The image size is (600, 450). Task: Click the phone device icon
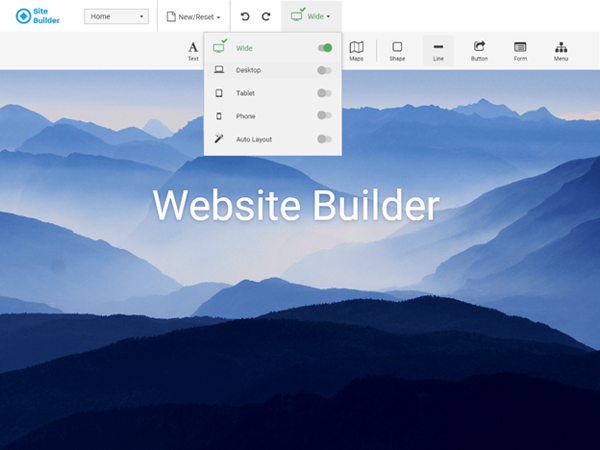click(219, 116)
